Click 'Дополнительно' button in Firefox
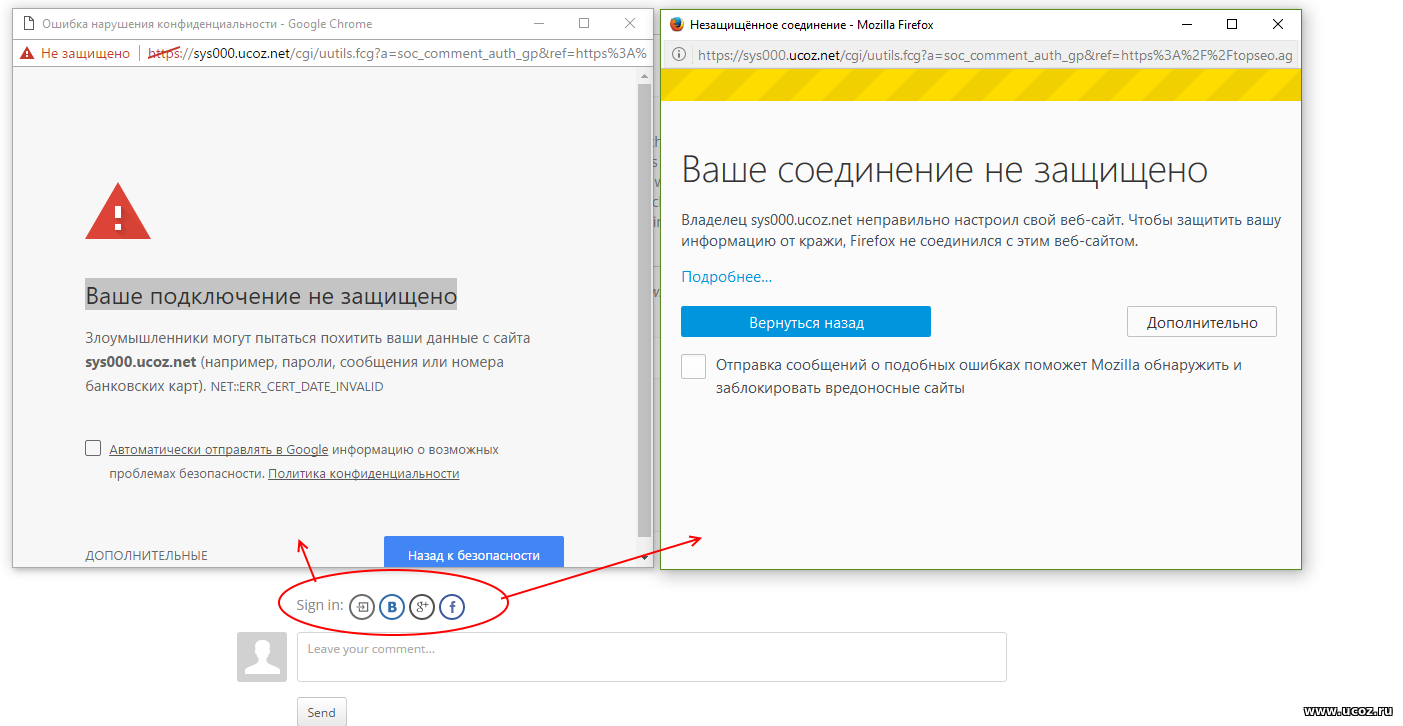 1202,322
